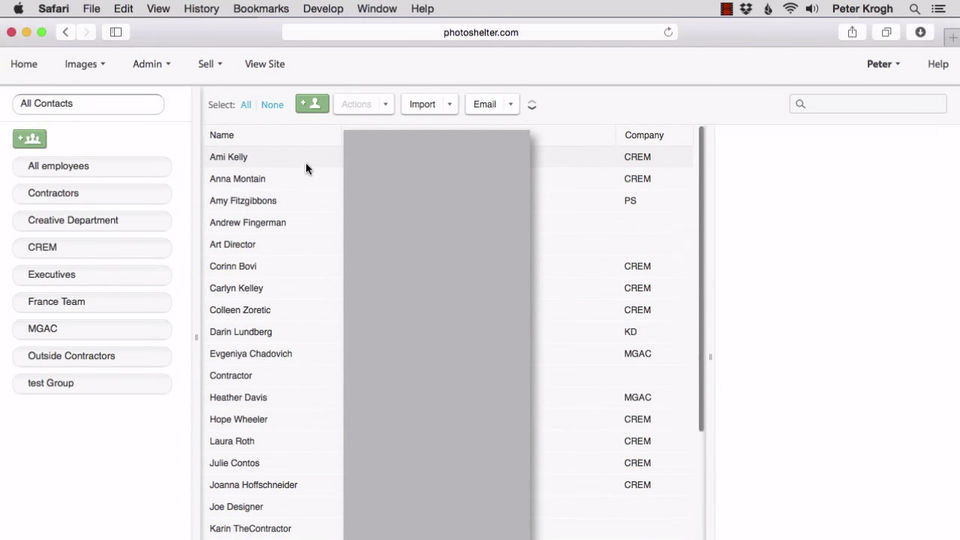Click the All Contacts button

(88, 103)
